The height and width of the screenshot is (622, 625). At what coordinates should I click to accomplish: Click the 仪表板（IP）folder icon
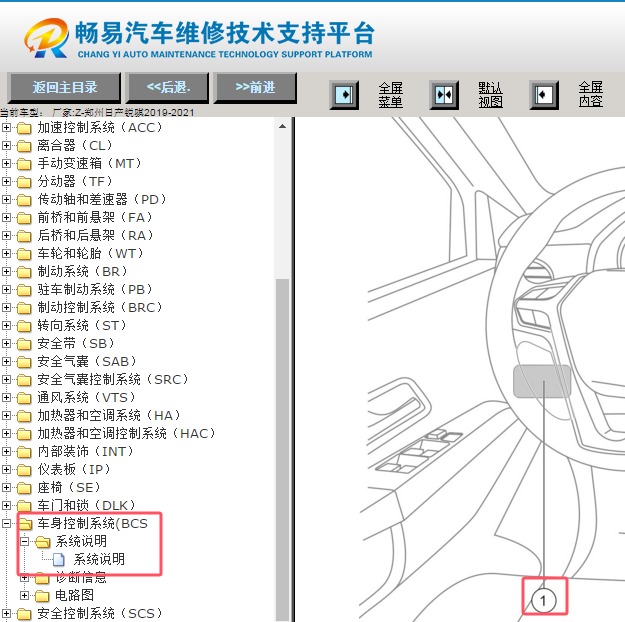24,470
